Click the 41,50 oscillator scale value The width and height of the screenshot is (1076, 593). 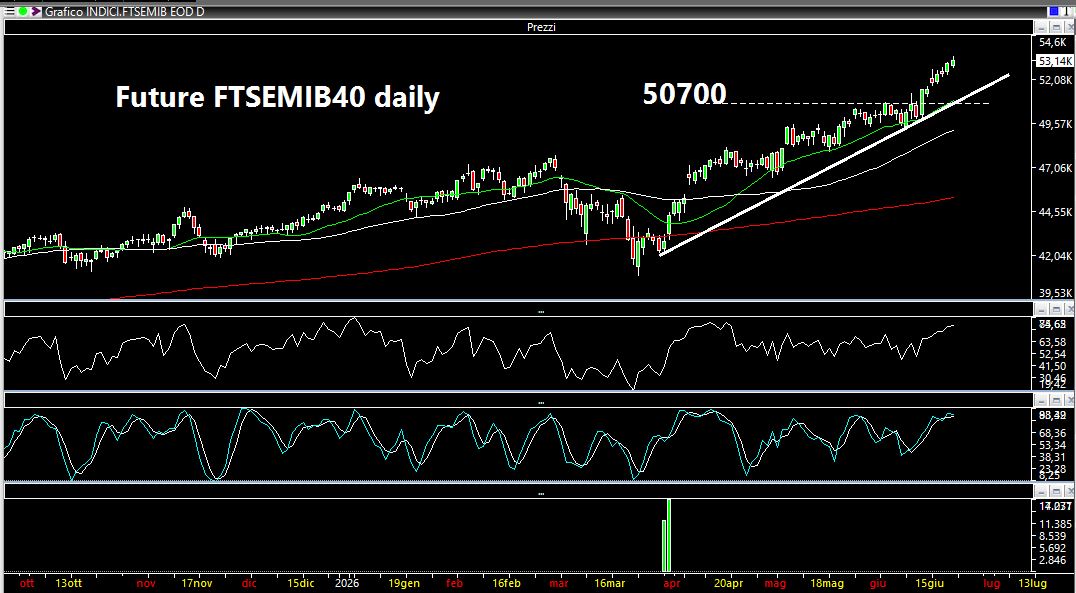[1053, 366]
